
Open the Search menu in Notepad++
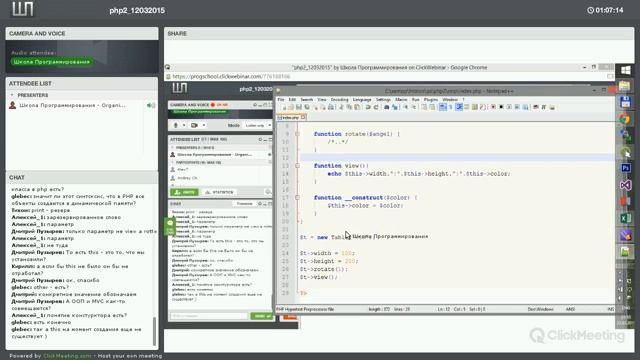(307, 100)
